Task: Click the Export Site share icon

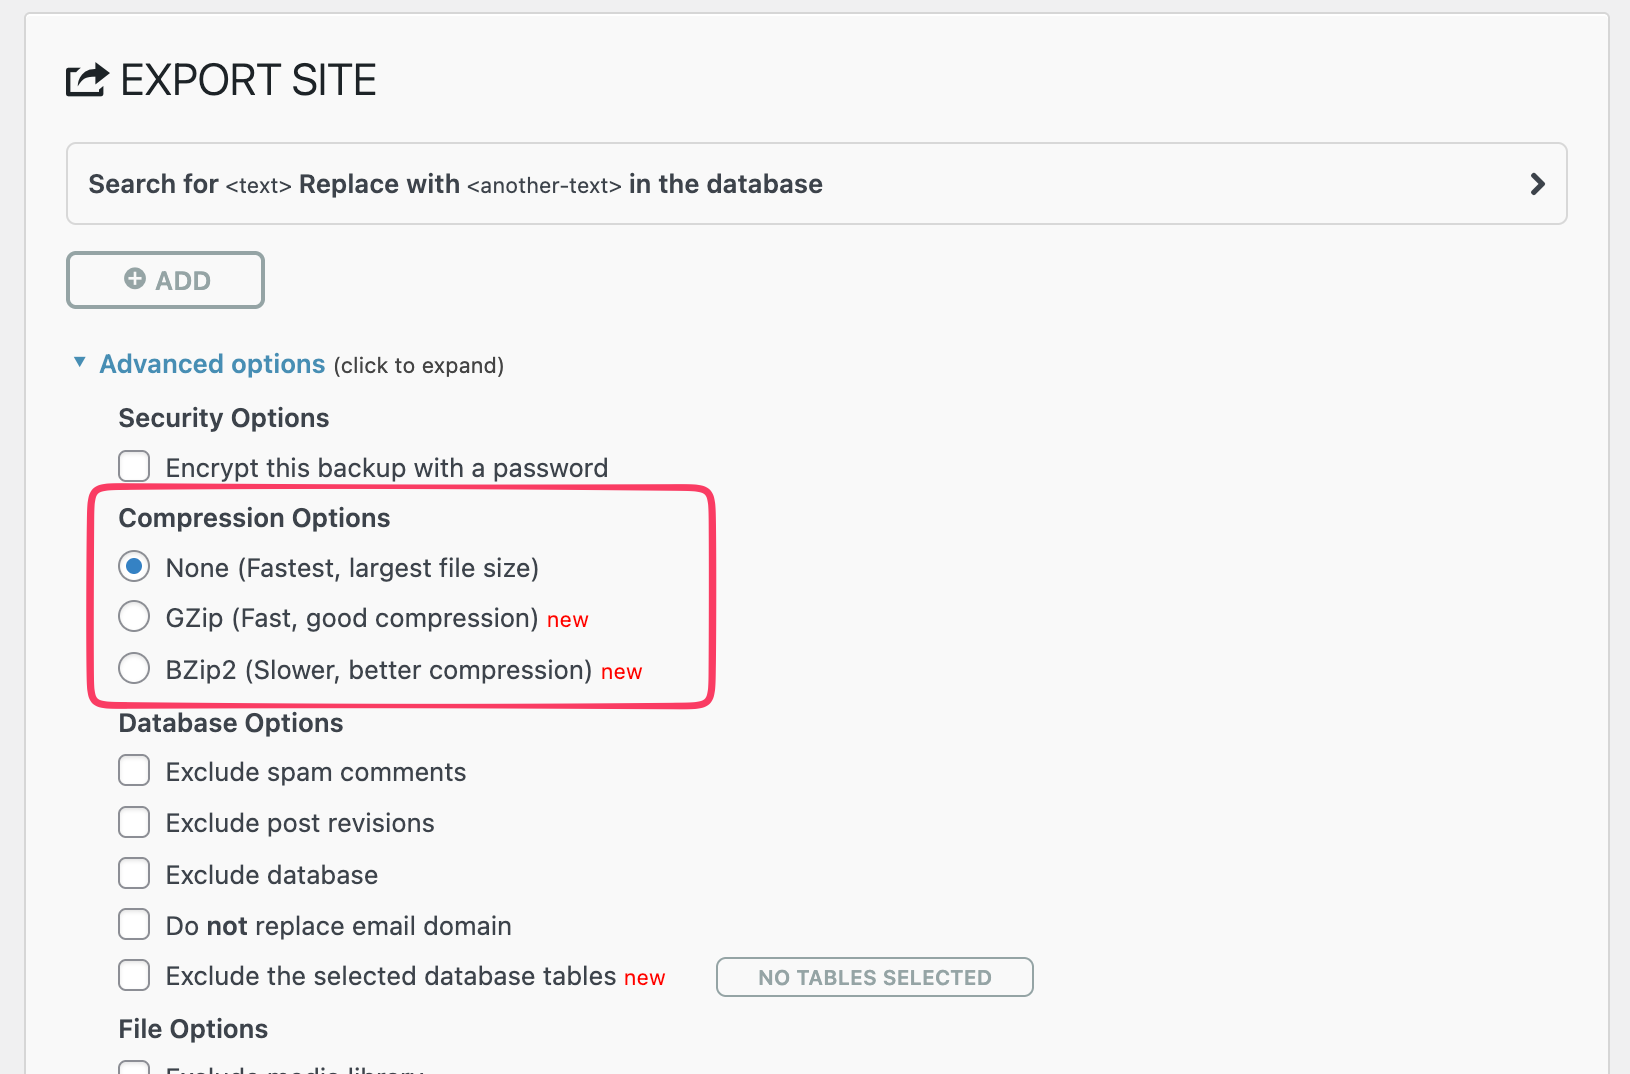Action: tap(87, 80)
